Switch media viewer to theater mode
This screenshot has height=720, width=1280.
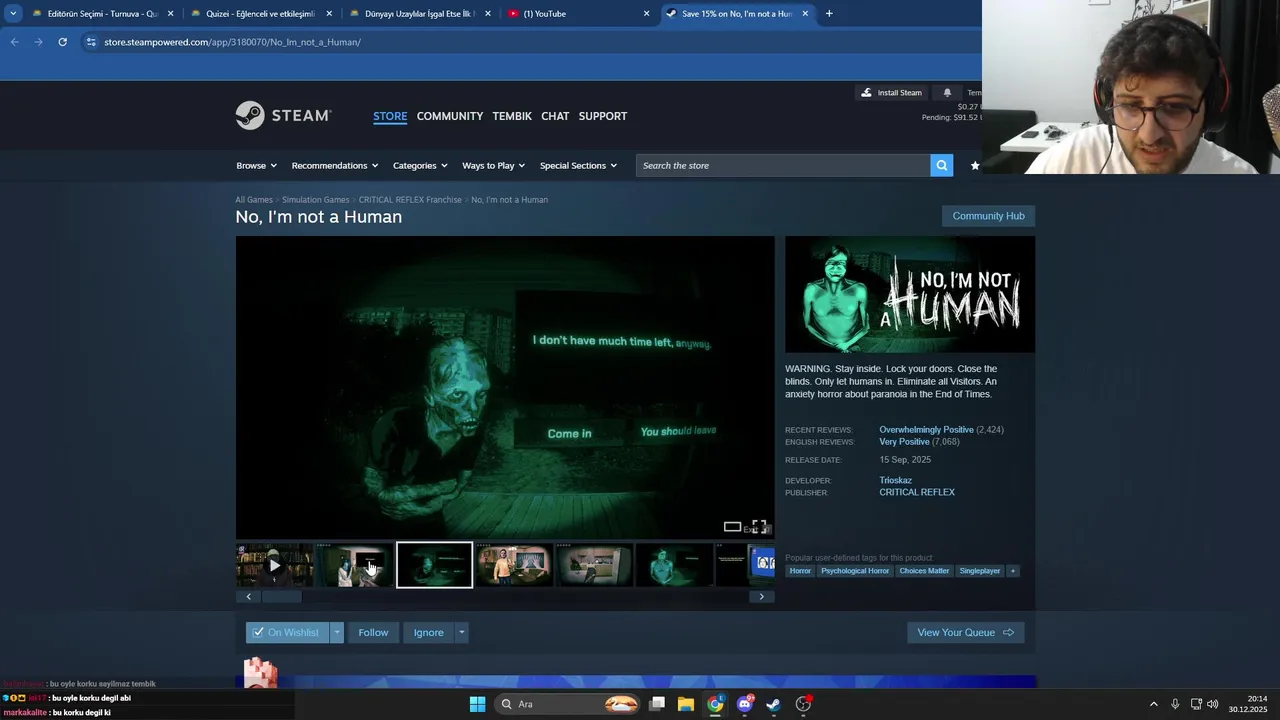pos(732,527)
